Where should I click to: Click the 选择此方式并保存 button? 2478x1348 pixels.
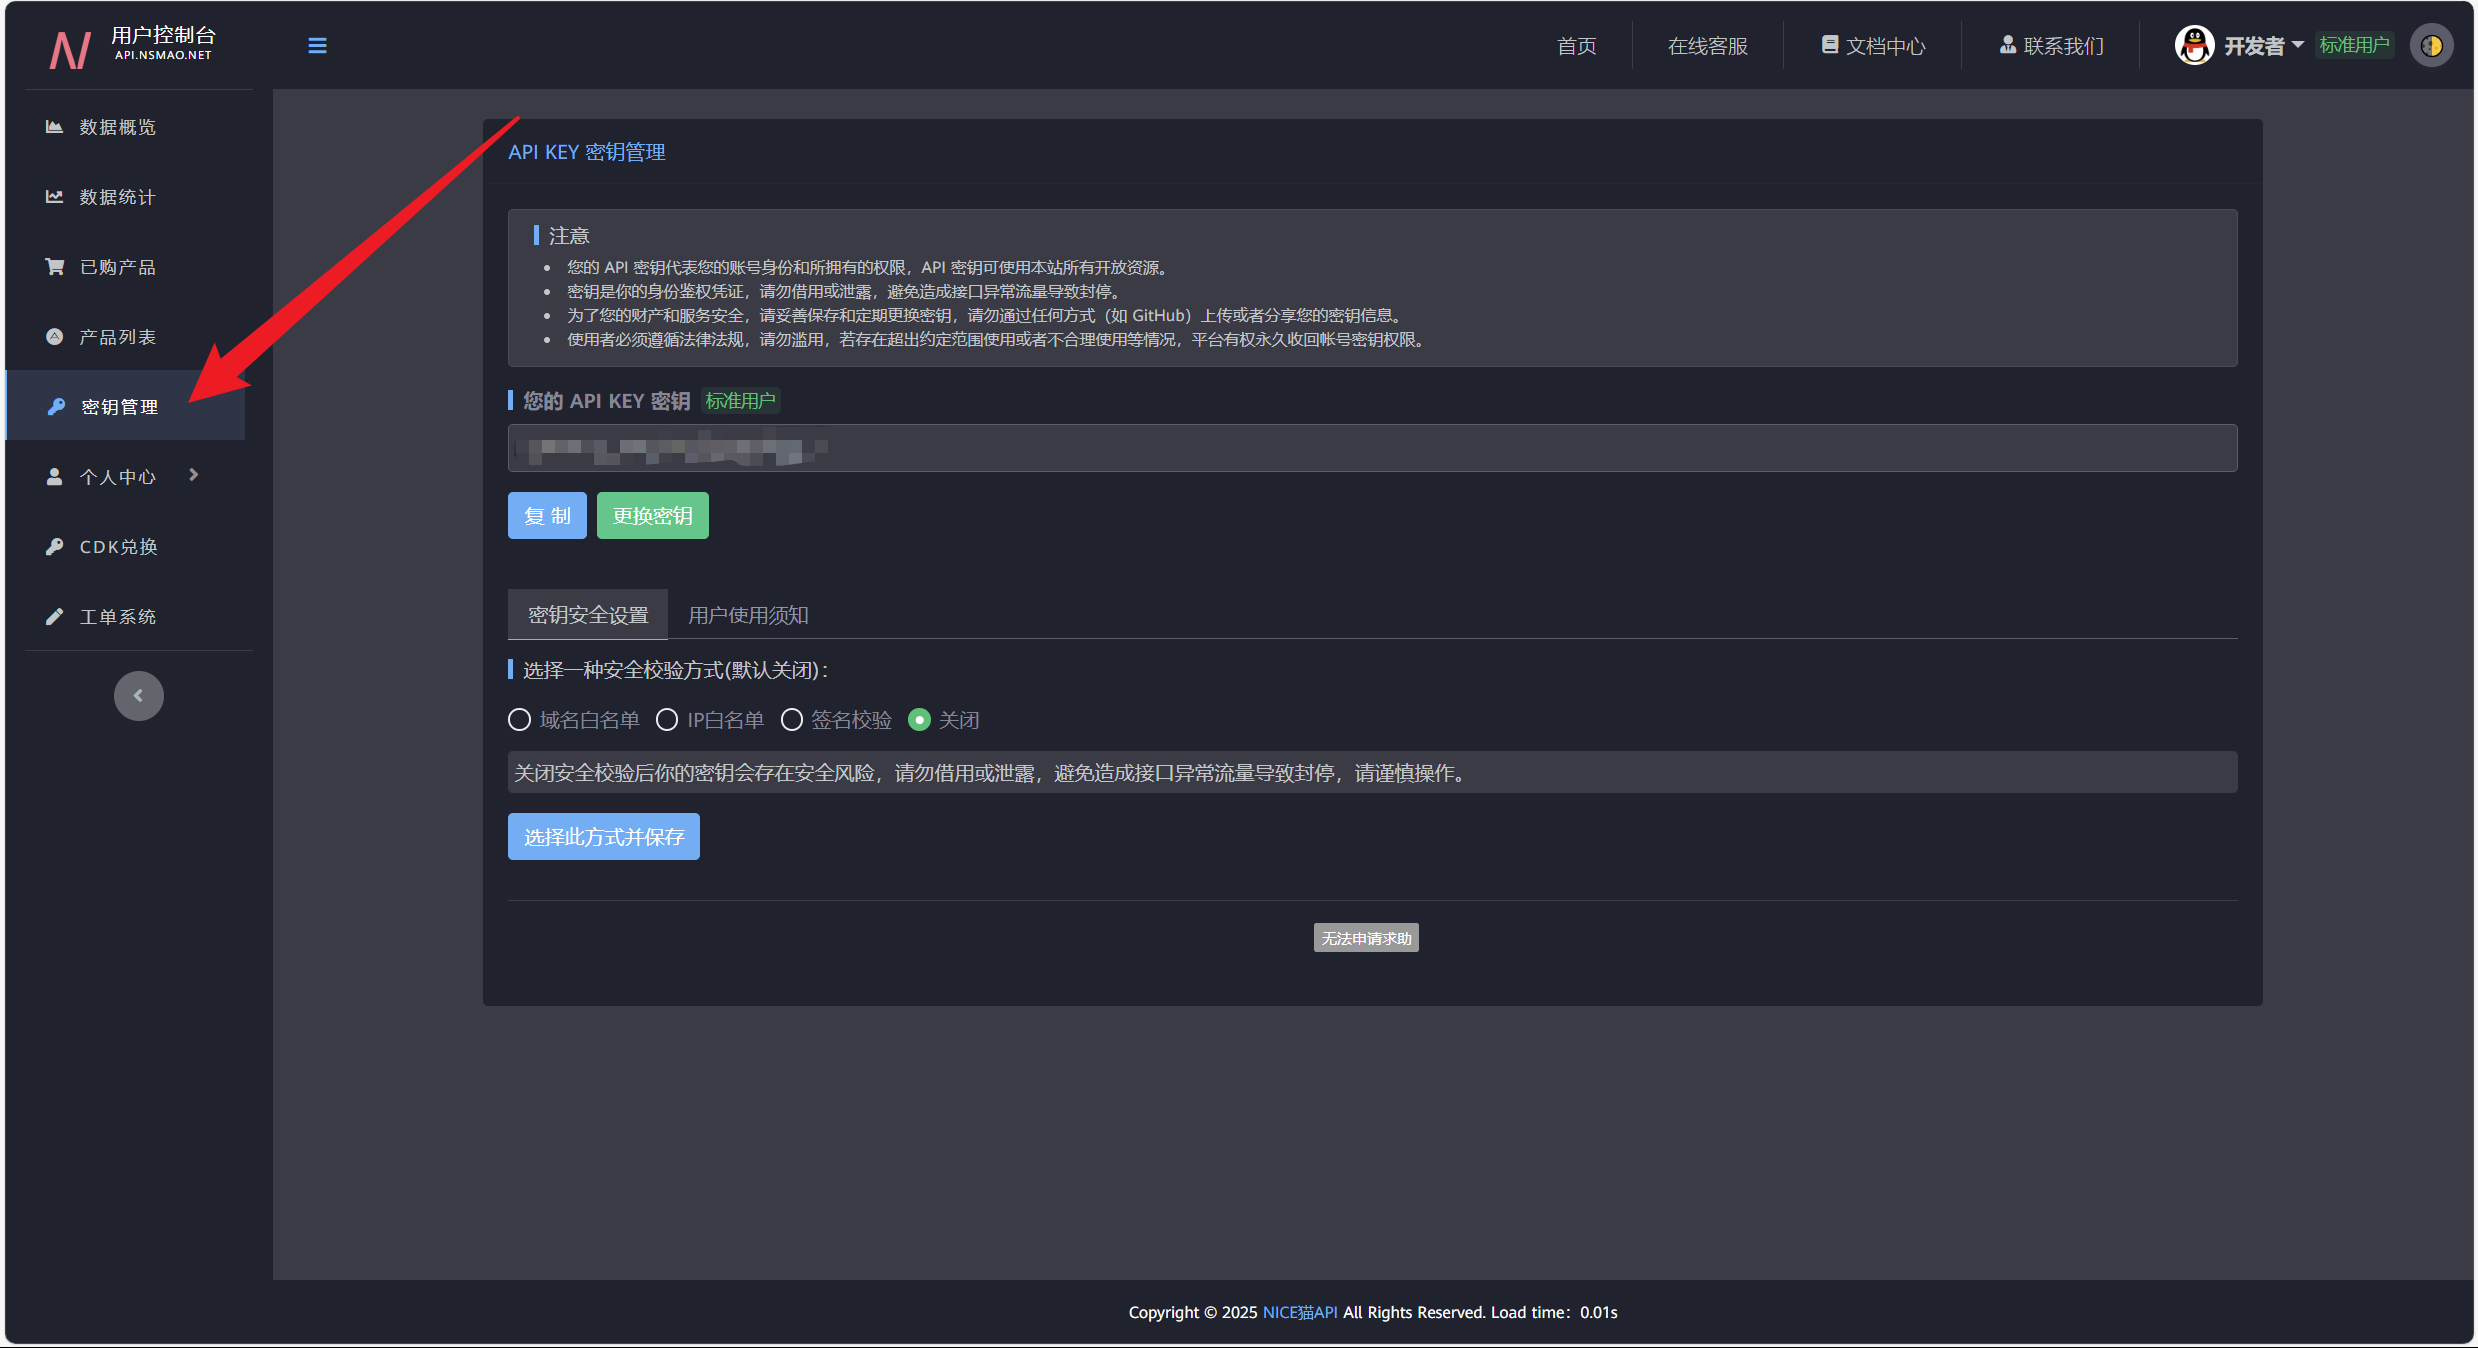pos(604,836)
